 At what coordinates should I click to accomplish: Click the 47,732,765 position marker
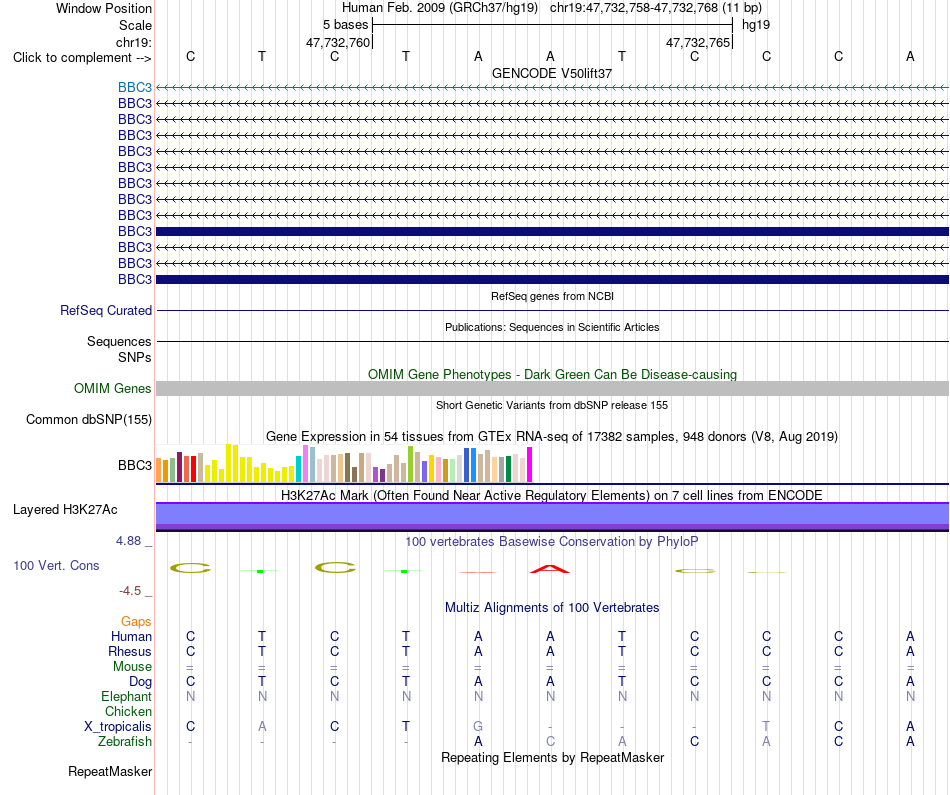coord(698,42)
